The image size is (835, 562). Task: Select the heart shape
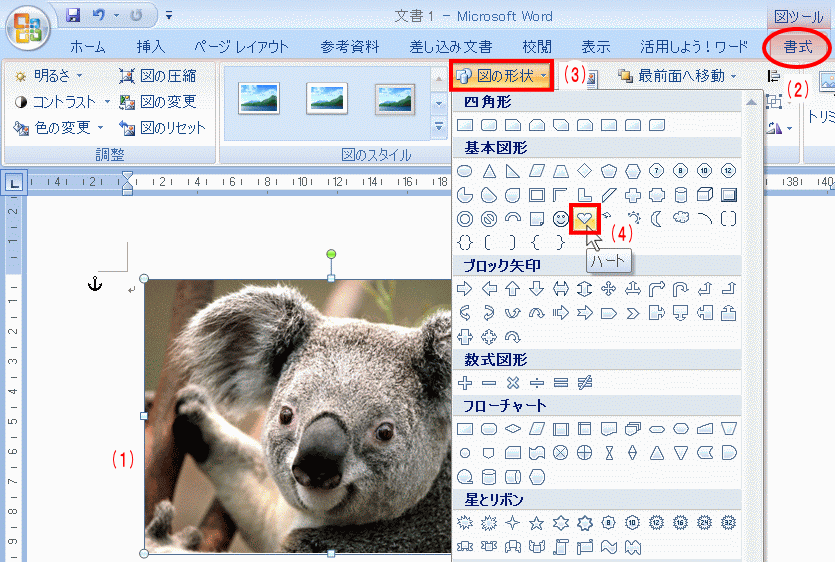(x=584, y=218)
